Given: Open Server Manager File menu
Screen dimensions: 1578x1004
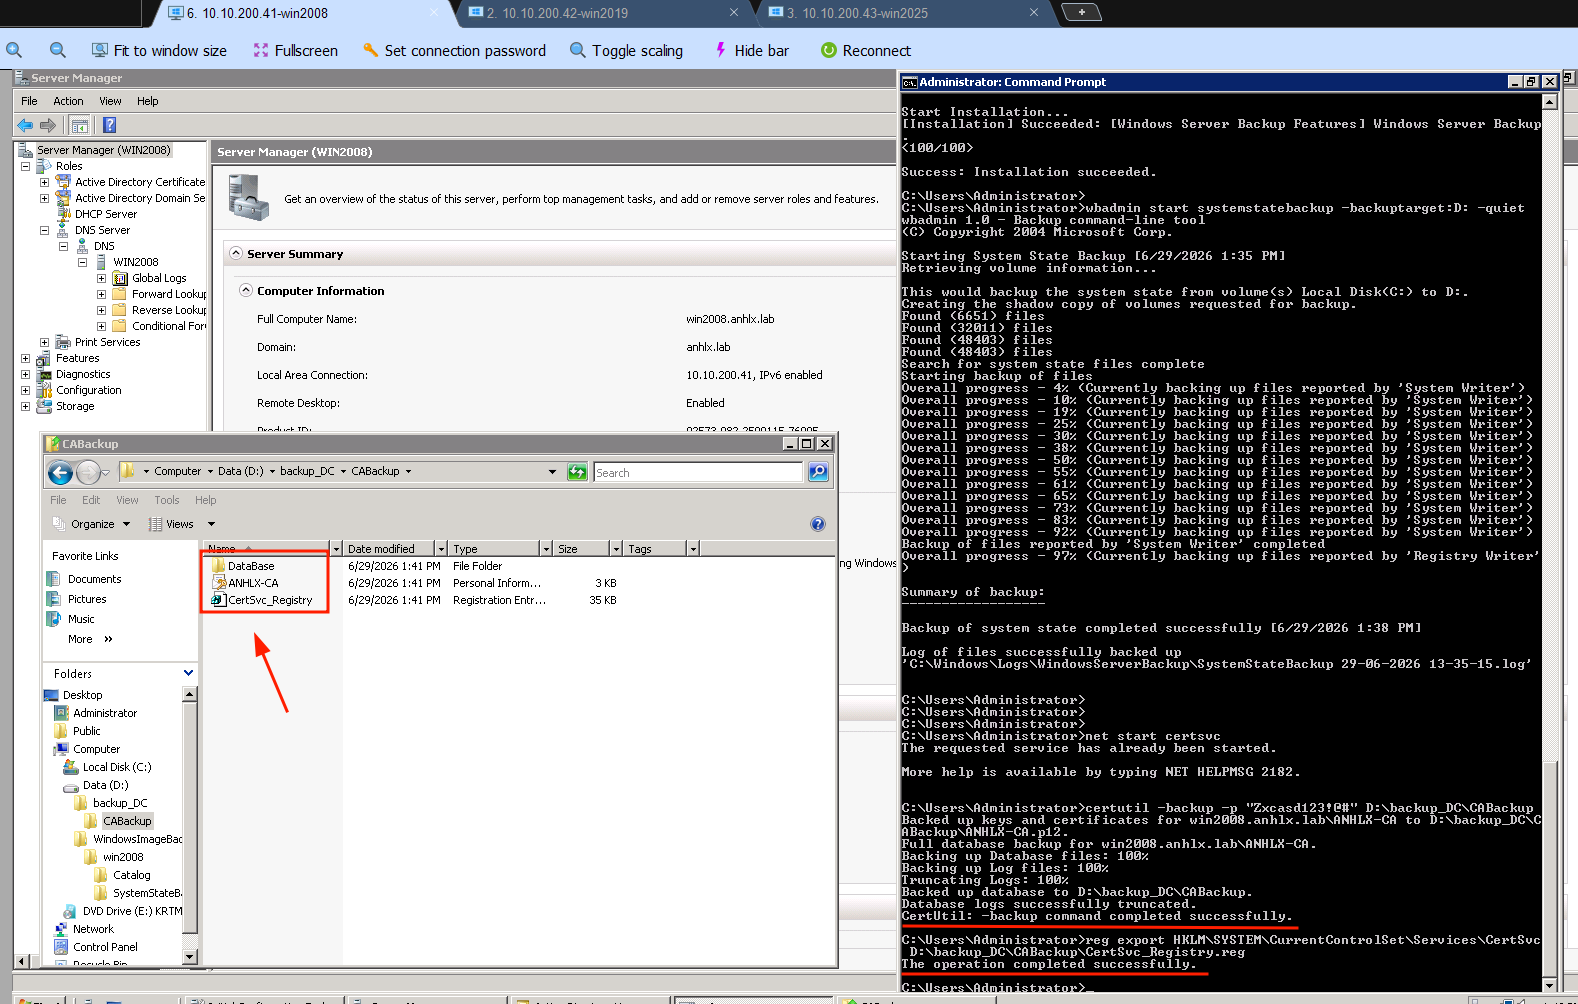Looking at the screenshot, I should pos(29,101).
